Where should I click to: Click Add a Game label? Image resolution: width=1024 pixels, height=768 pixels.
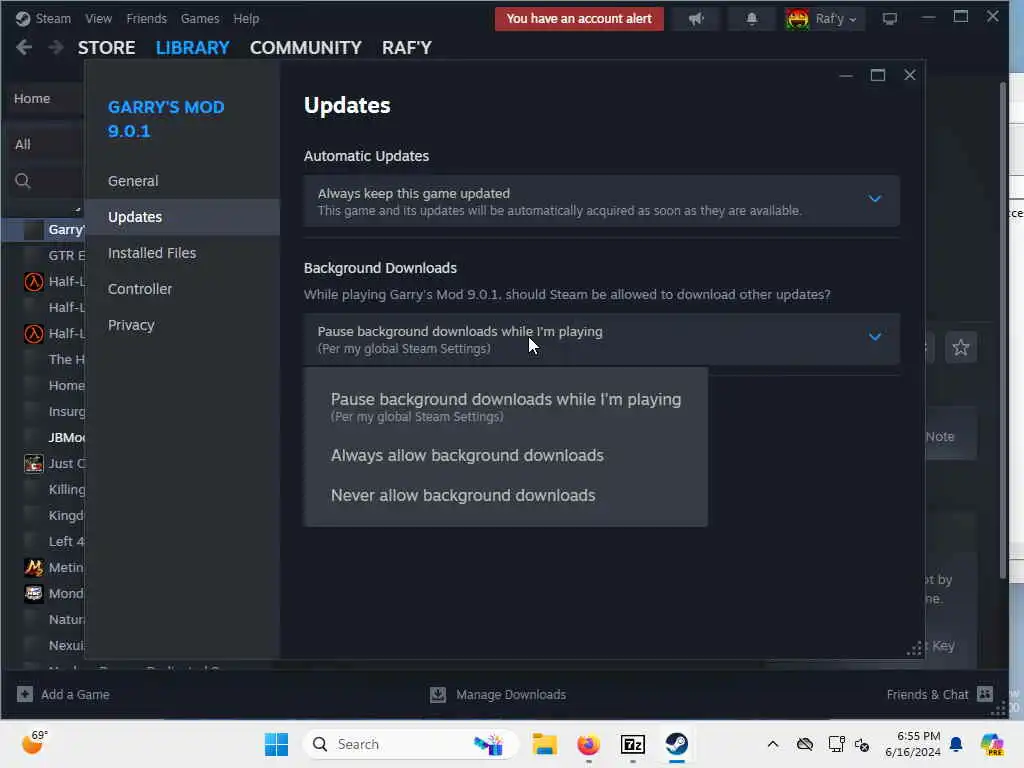(x=75, y=694)
